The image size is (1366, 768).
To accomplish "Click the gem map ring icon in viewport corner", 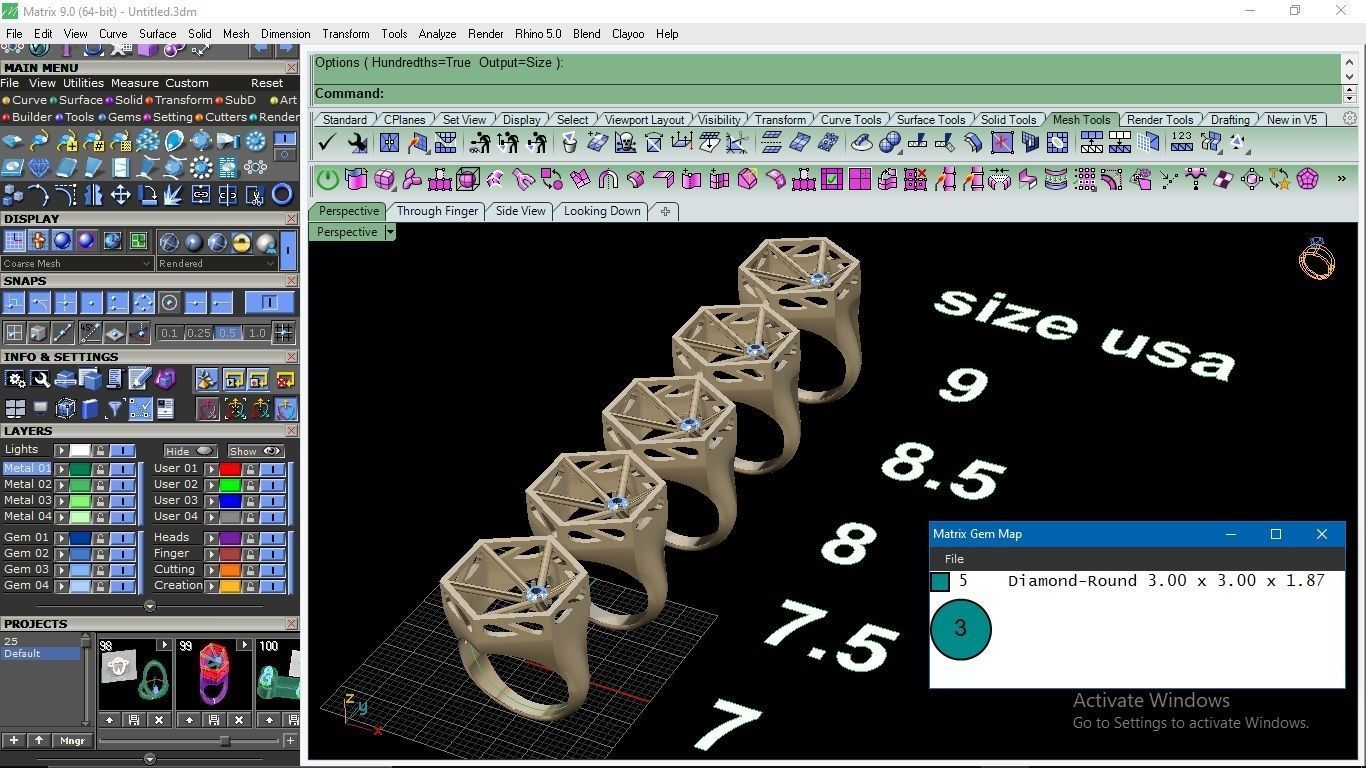I will (x=1316, y=258).
